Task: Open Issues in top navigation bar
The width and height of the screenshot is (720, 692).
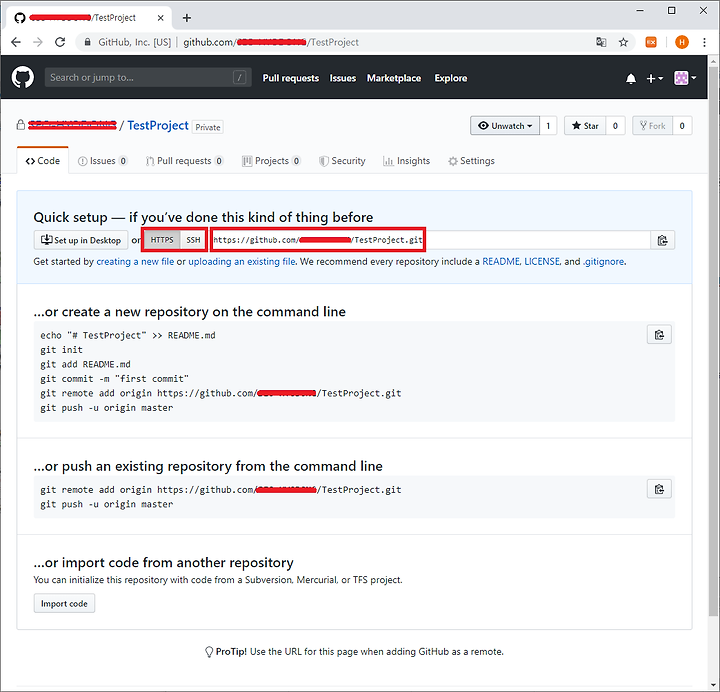Action: [343, 78]
